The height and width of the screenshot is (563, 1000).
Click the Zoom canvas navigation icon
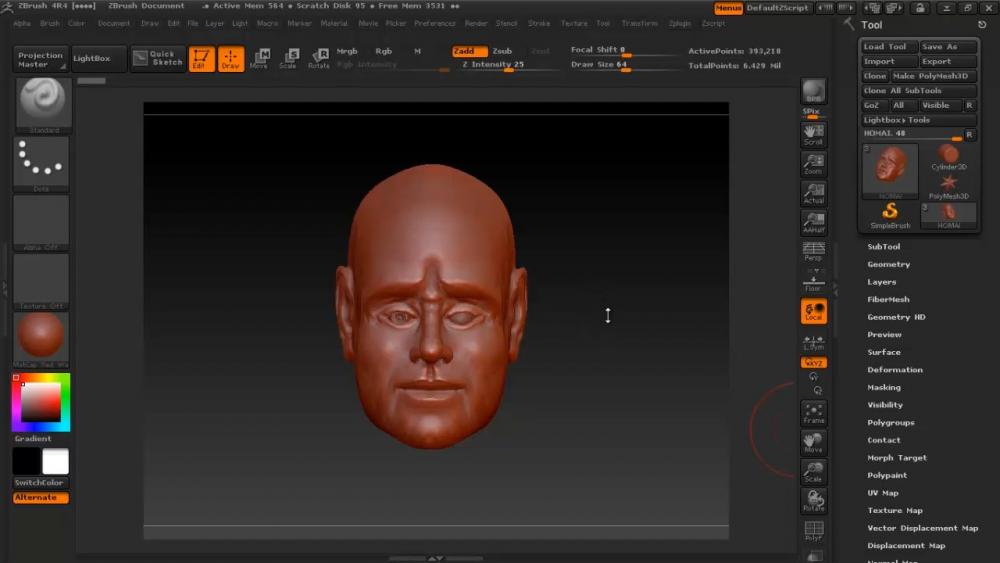pyautogui.click(x=813, y=164)
